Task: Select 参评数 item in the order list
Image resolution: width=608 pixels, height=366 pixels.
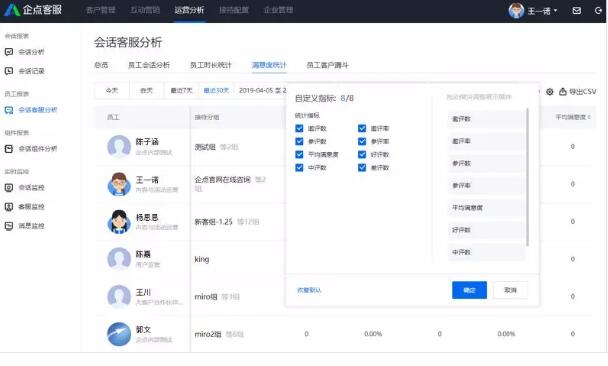Action: [485, 164]
